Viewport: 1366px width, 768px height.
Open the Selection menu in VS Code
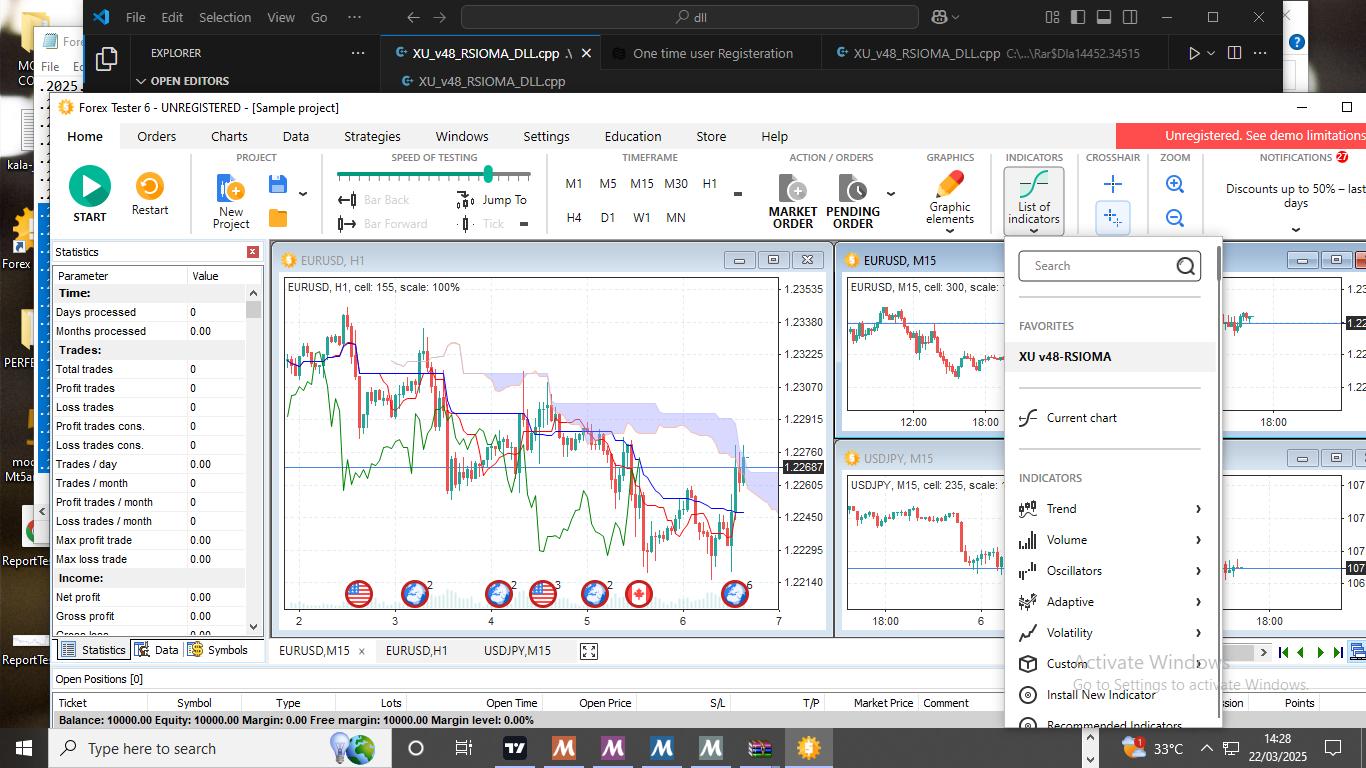225,17
